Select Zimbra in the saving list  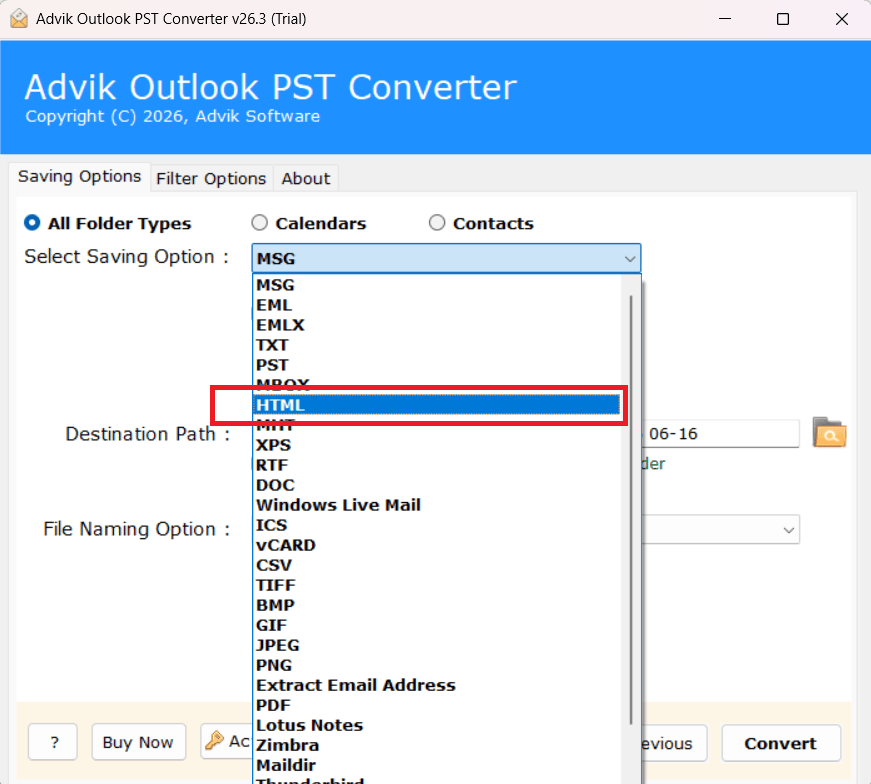437,745
